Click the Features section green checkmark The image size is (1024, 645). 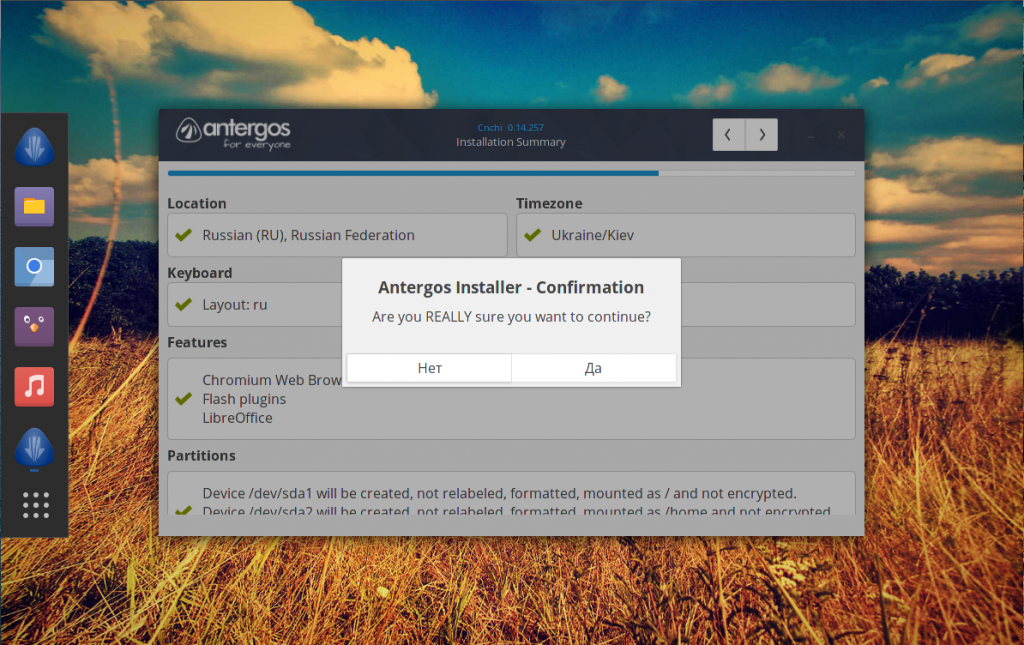pos(183,399)
